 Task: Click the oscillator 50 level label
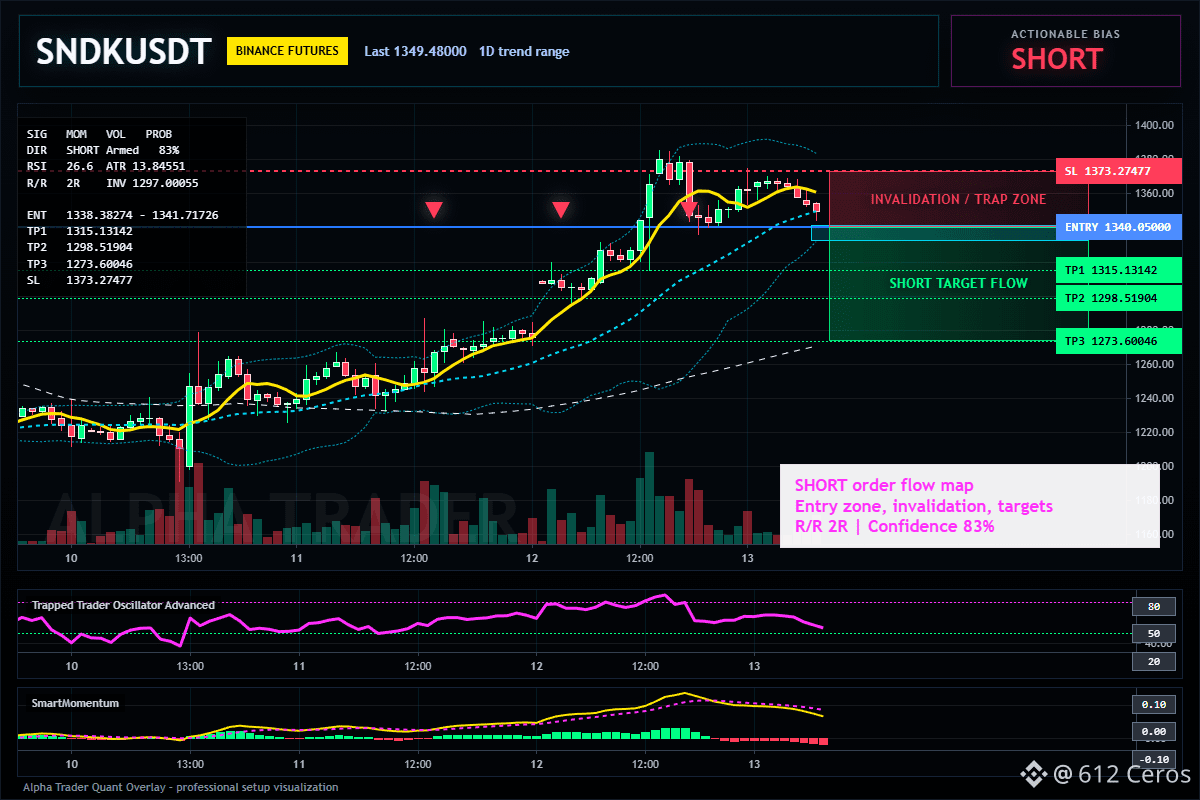click(1153, 634)
